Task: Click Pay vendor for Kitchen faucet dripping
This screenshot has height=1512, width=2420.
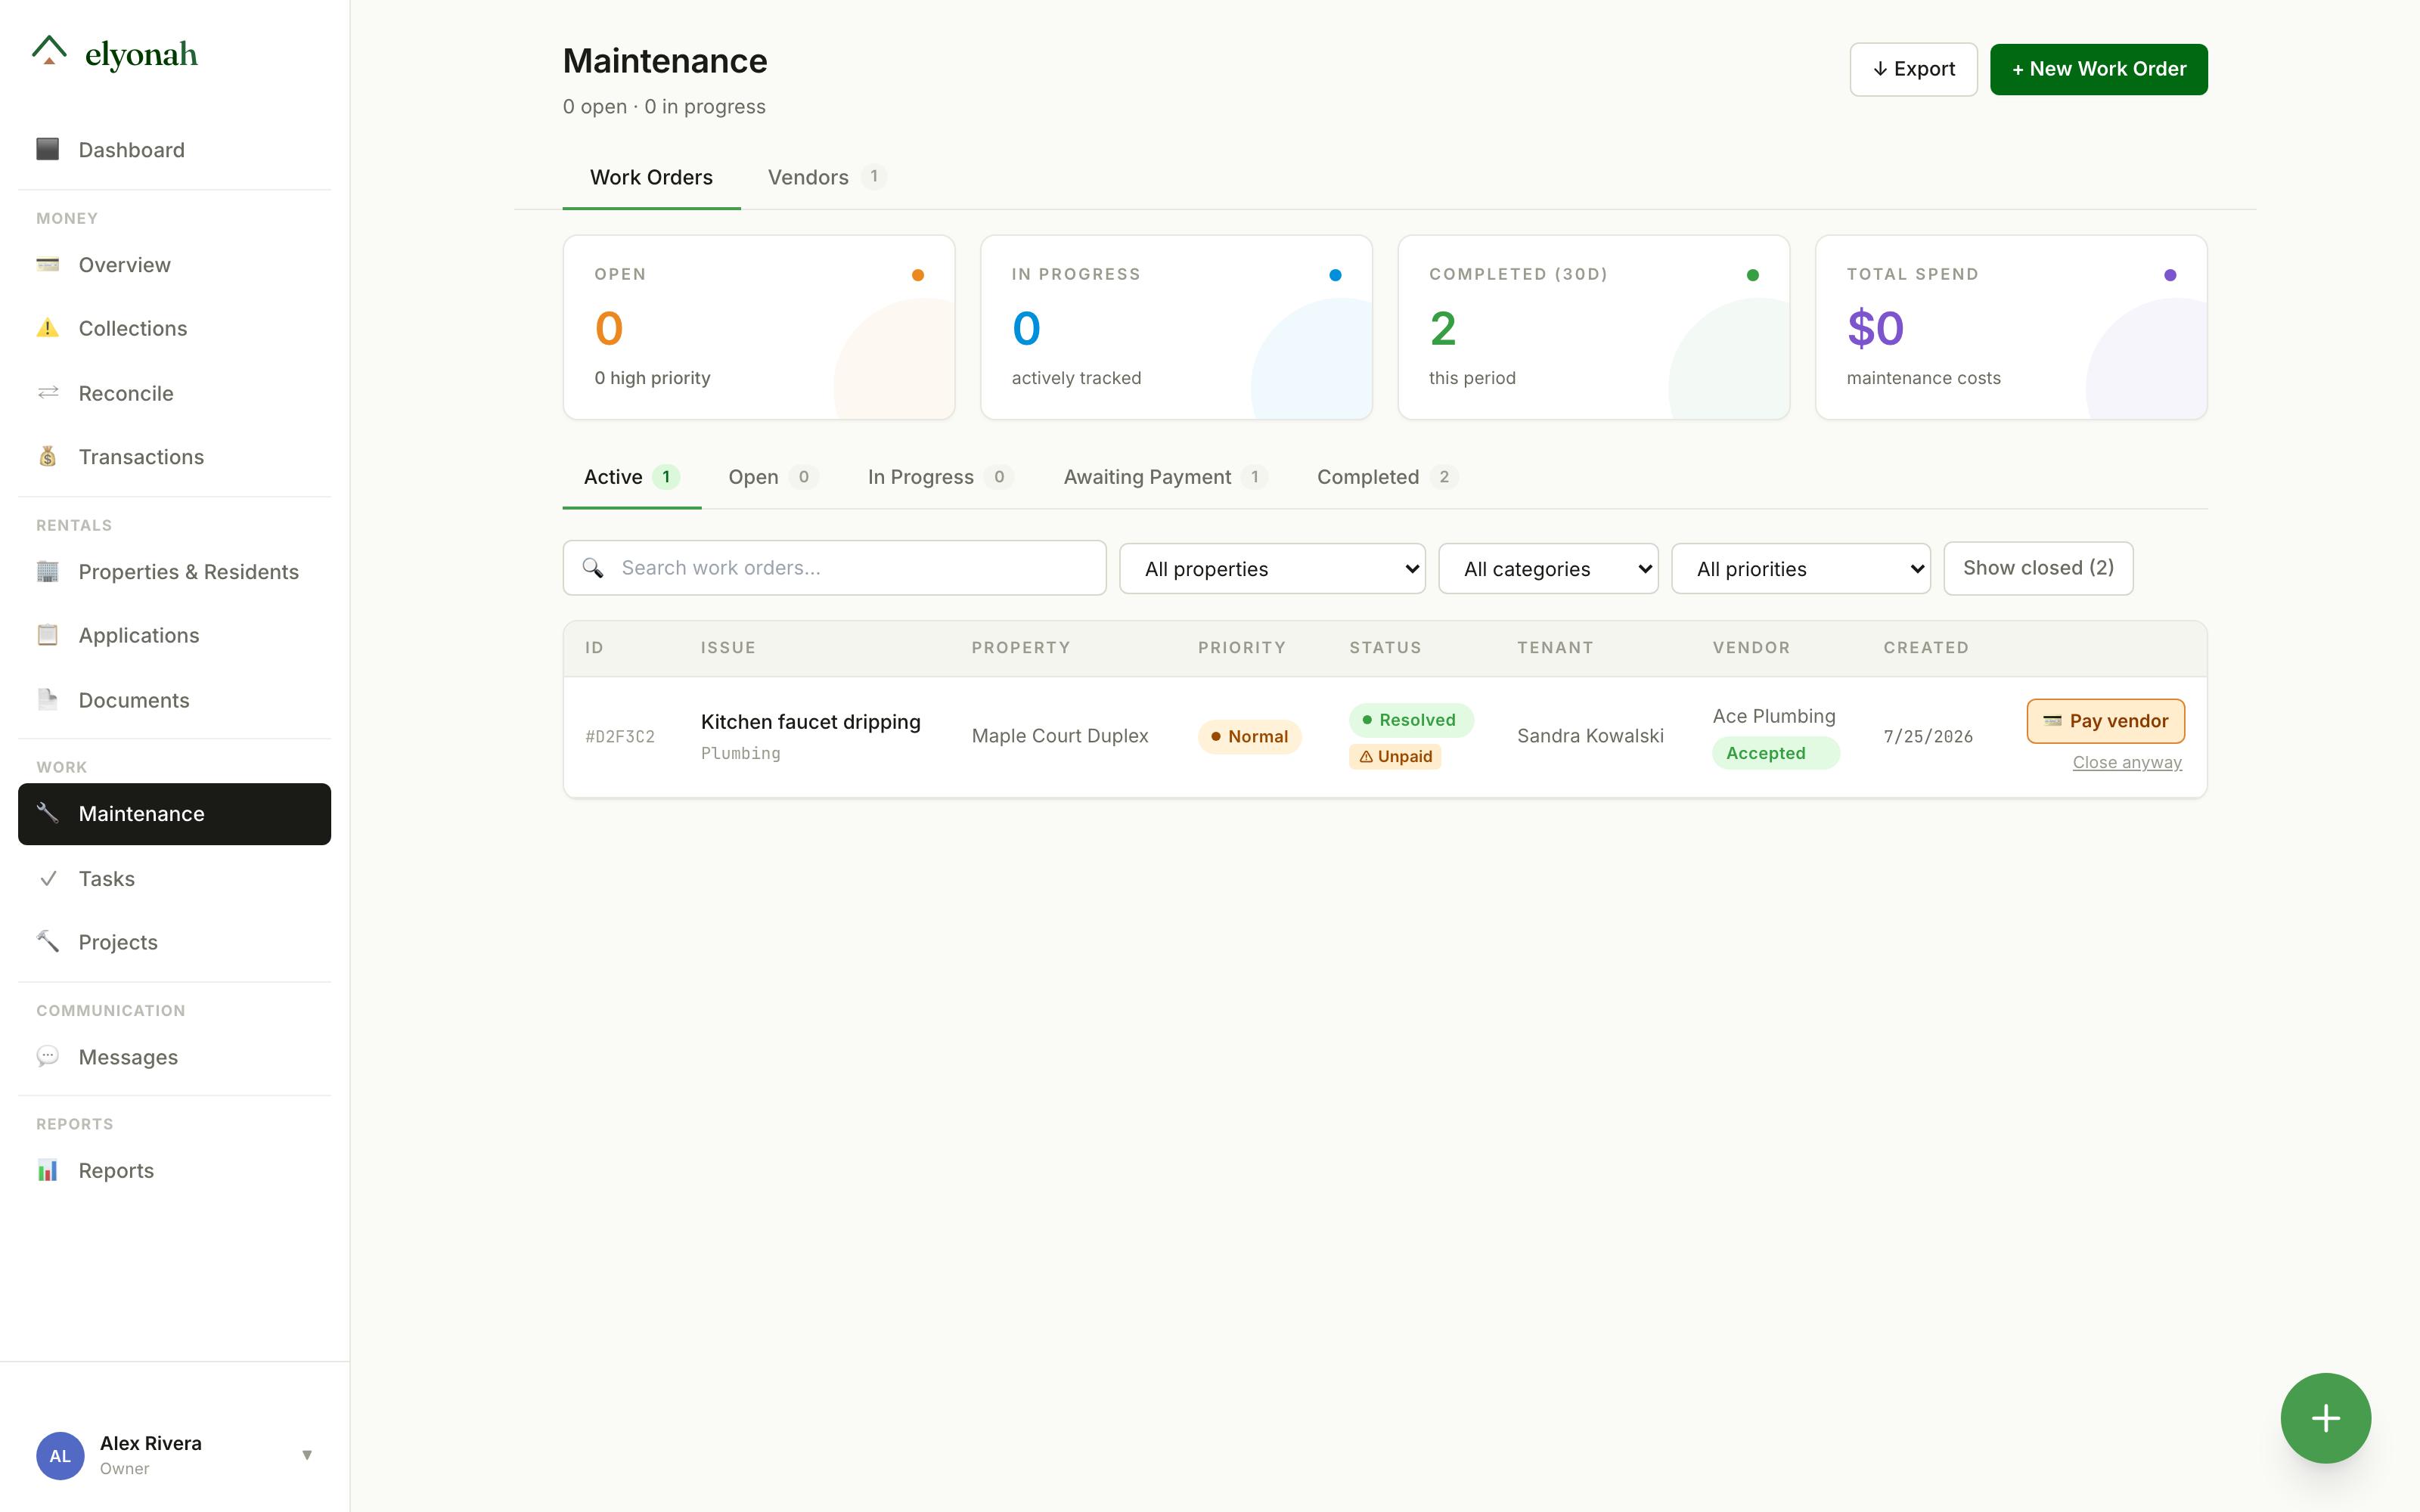Action: (x=2105, y=721)
